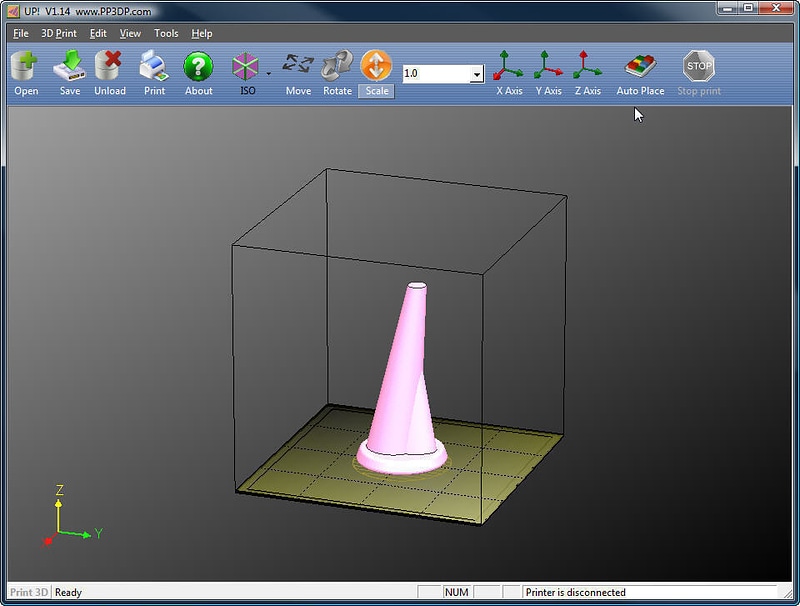Click the NUM indicator in status bar
The width and height of the screenshot is (800, 606).
pyautogui.click(x=457, y=592)
